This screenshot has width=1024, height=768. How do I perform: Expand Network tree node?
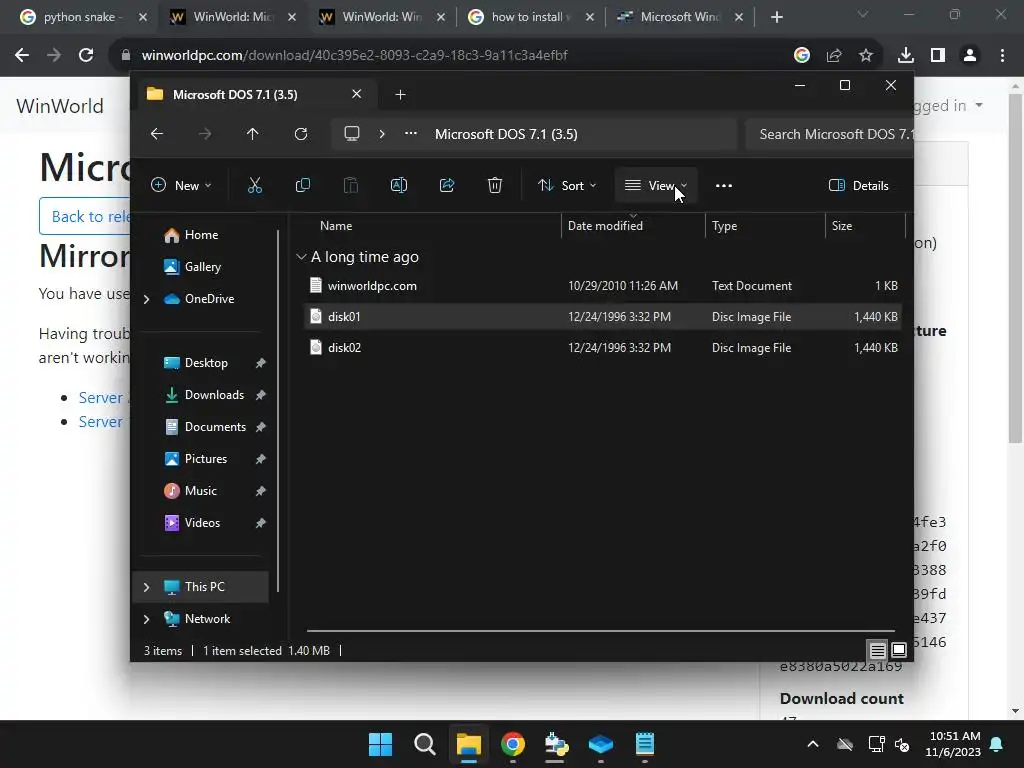(x=146, y=619)
